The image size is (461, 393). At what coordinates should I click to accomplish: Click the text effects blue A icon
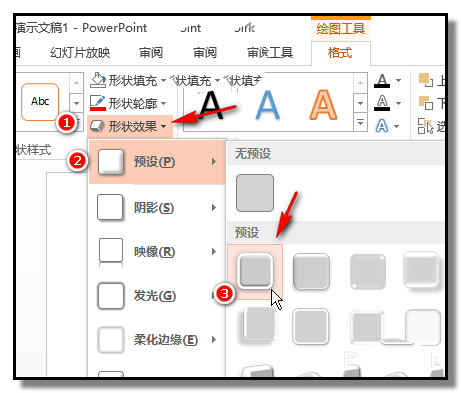[382, 126]
